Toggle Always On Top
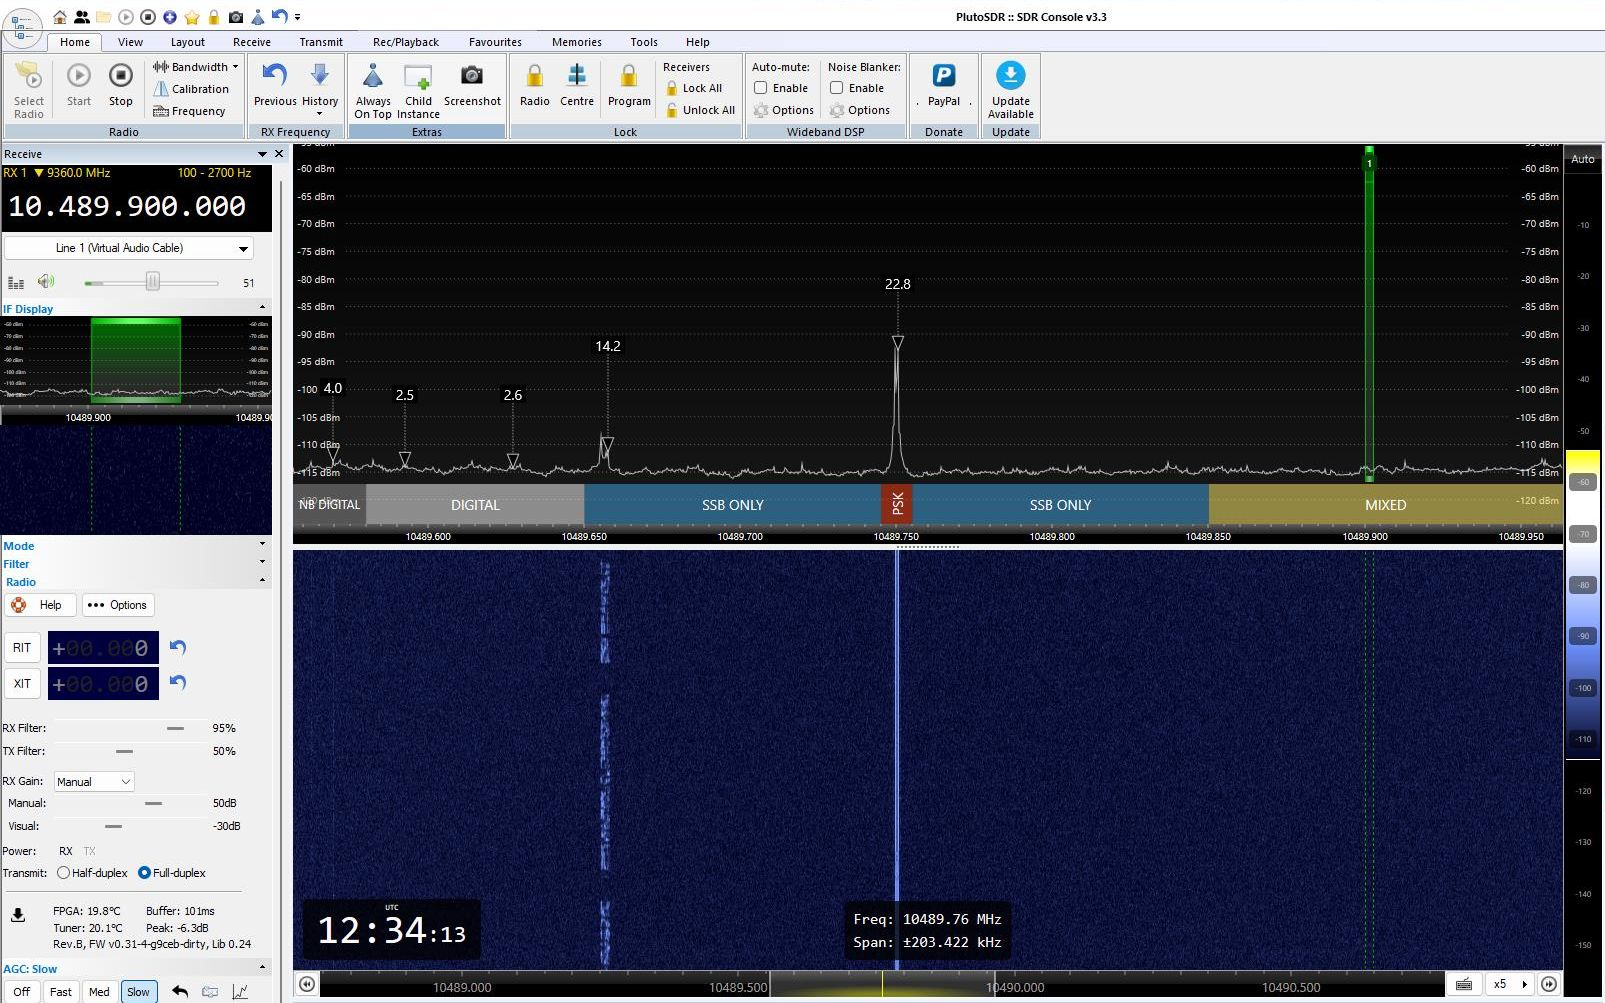Image resolution: width=1605 pixels, height=1003 pixels. click(x=373, y=90)
